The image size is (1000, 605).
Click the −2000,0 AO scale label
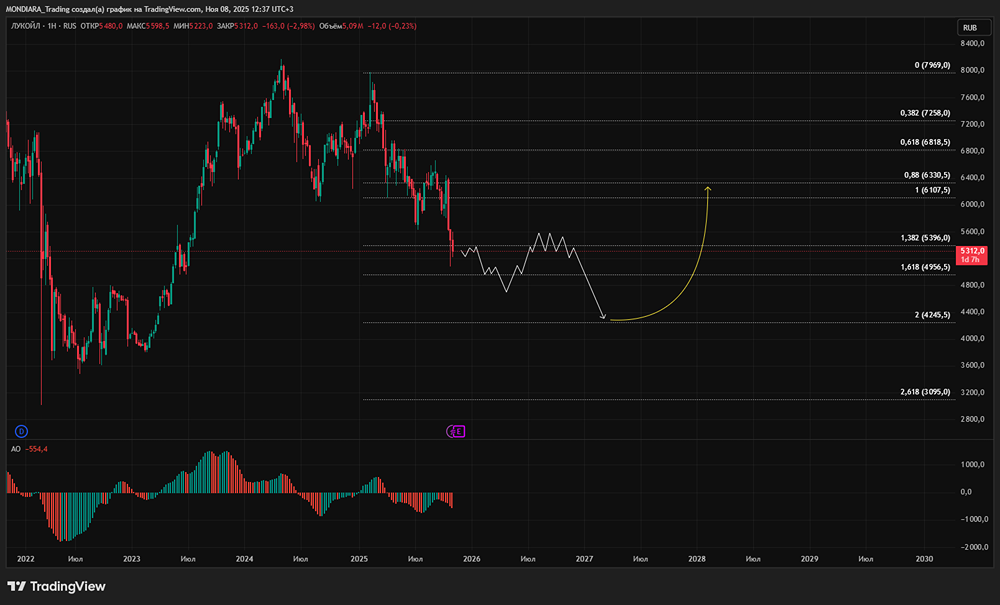pos(973,547)
